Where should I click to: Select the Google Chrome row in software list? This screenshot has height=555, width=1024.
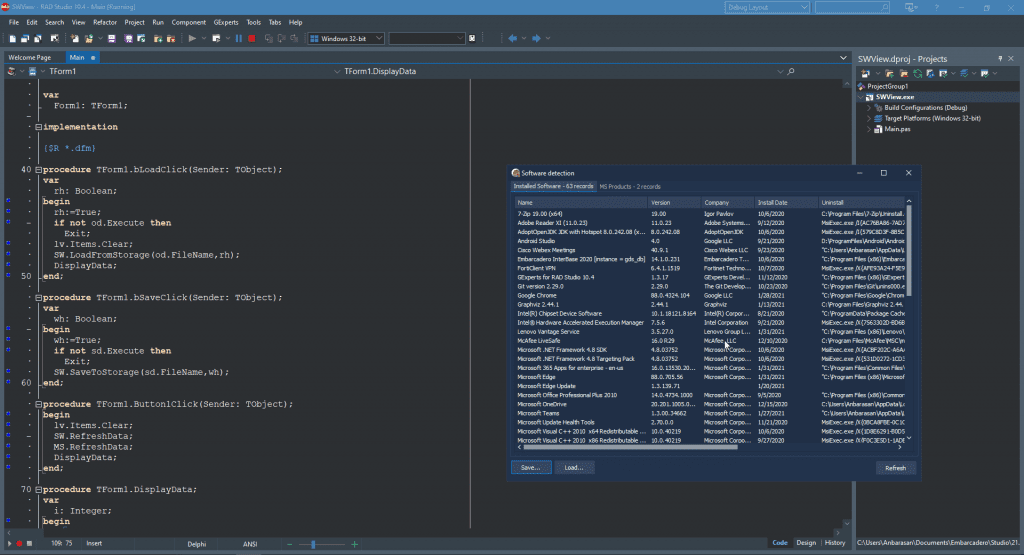tap(710, 295)
